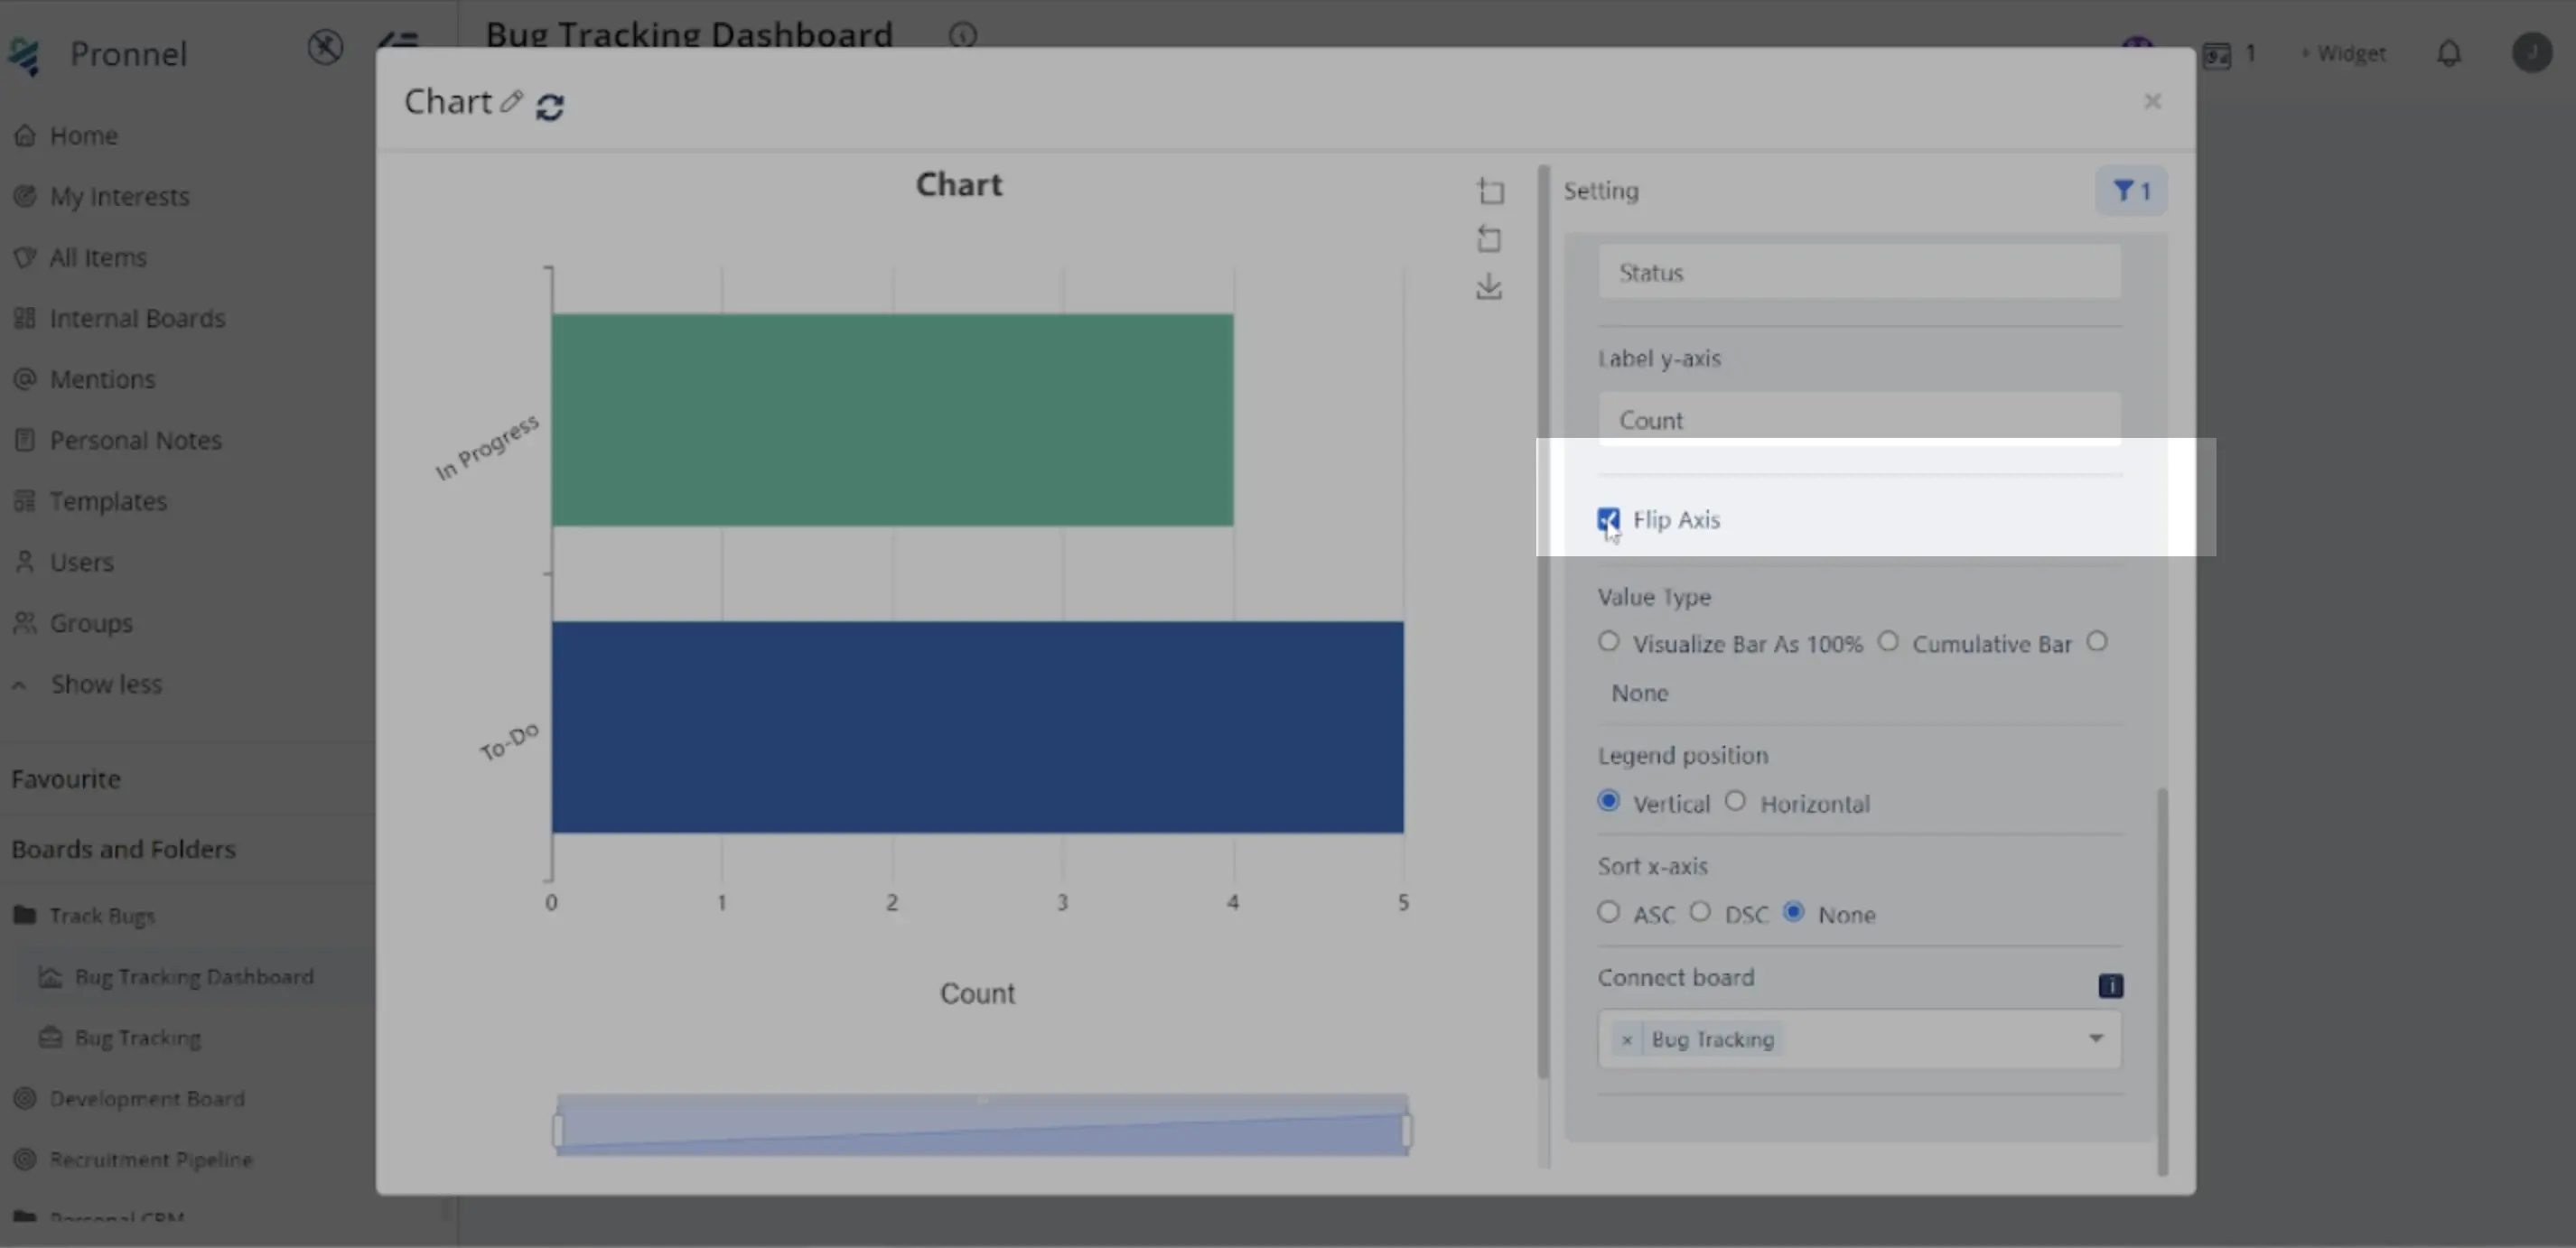Sort x-axis DSC

pyautogui.click(x=1700, y=911)
